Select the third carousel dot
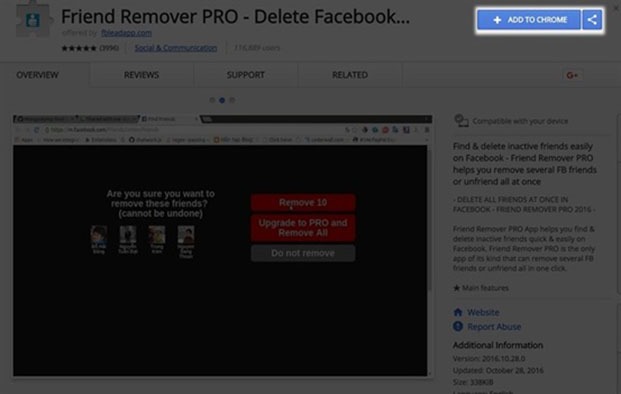Viewport: 621px width, 394px height. tap(232, 100)
